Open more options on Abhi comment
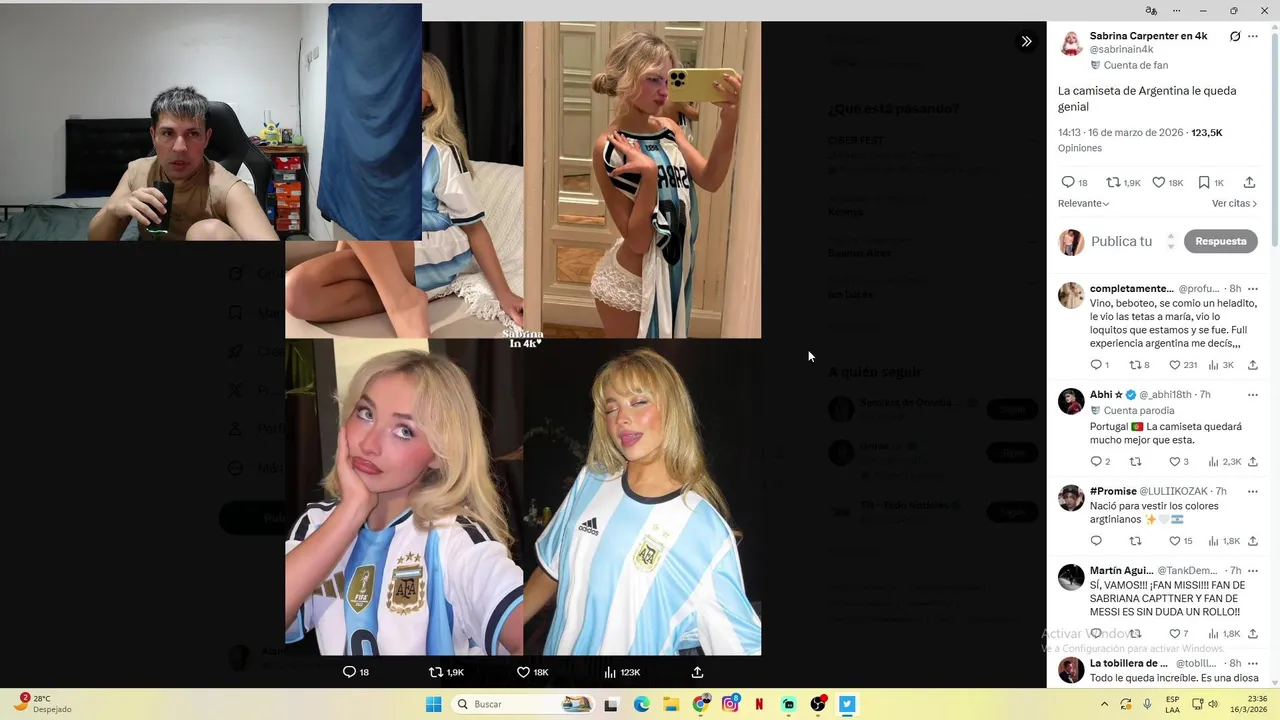 point(1253,395)
